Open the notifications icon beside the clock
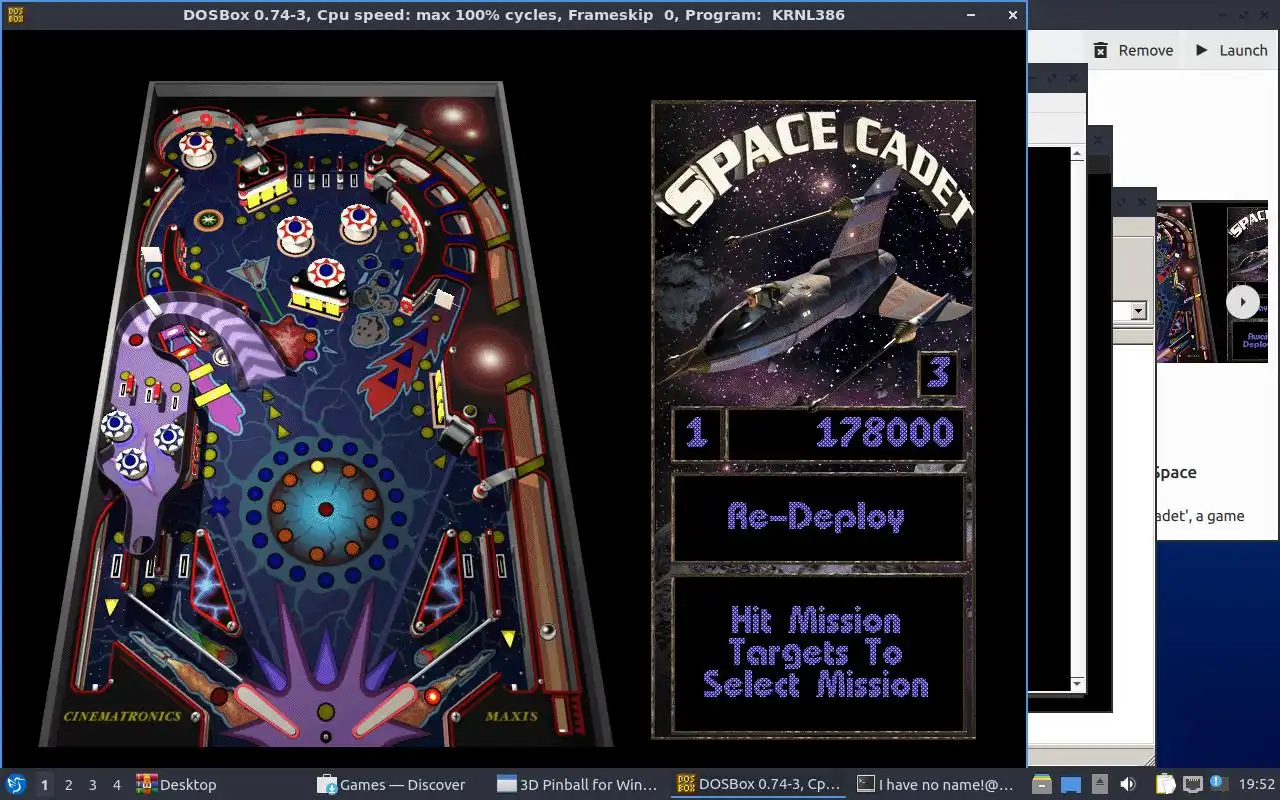The image size is (1280, 800). coord(1219,785)
